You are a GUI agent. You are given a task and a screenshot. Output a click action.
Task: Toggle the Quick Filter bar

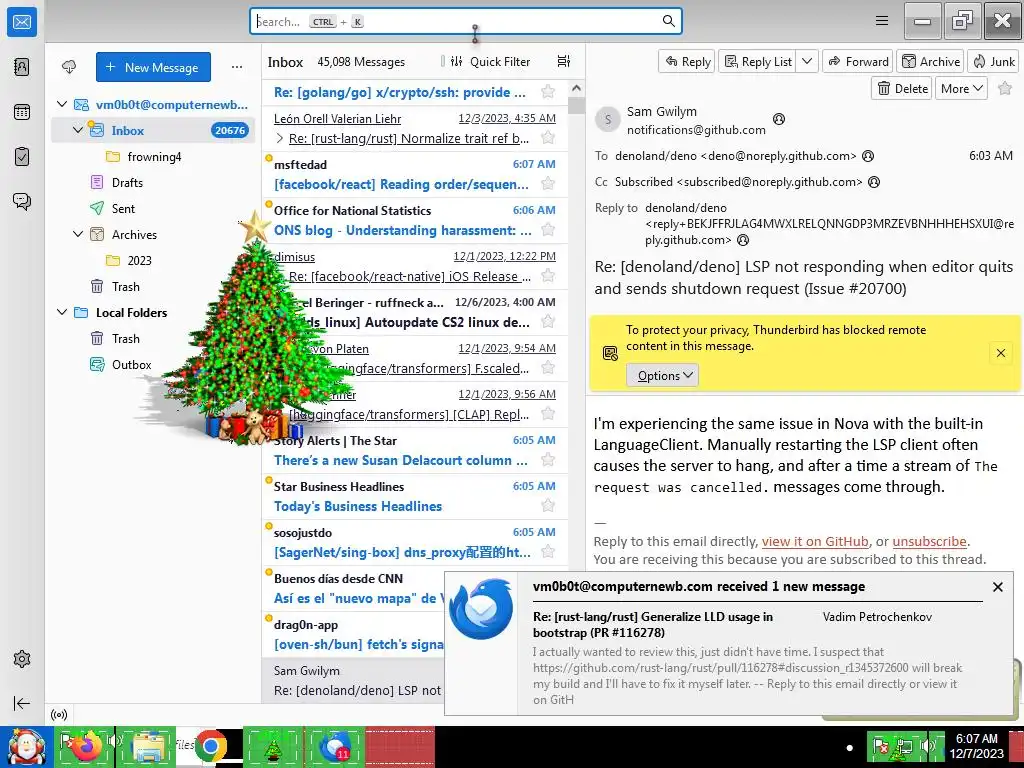490,61
